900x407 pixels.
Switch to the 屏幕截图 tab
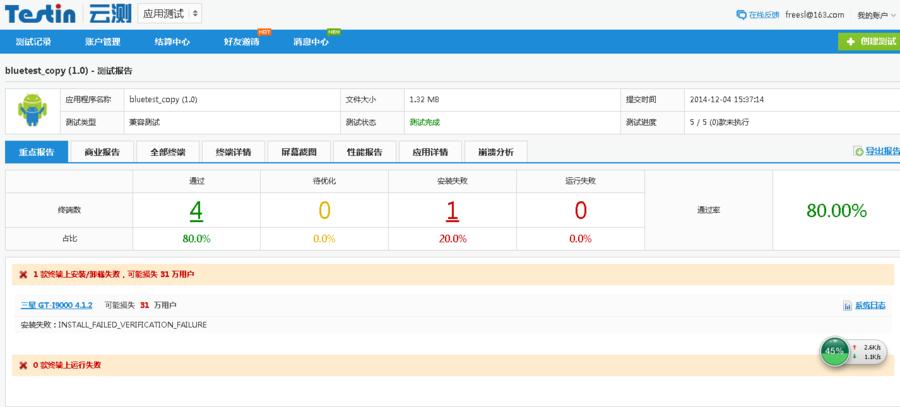click(x=298, y=152)
